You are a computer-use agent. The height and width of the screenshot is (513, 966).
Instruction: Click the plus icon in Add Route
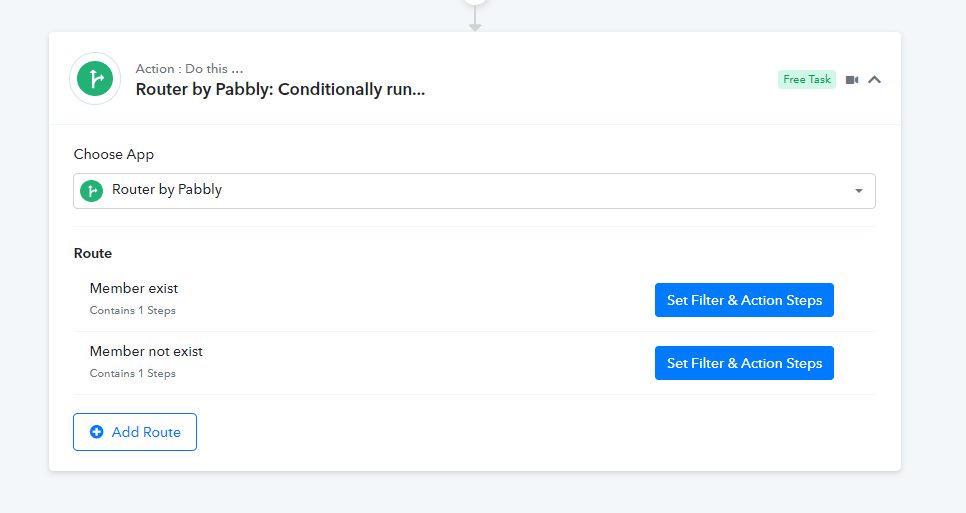coord(97,432)
